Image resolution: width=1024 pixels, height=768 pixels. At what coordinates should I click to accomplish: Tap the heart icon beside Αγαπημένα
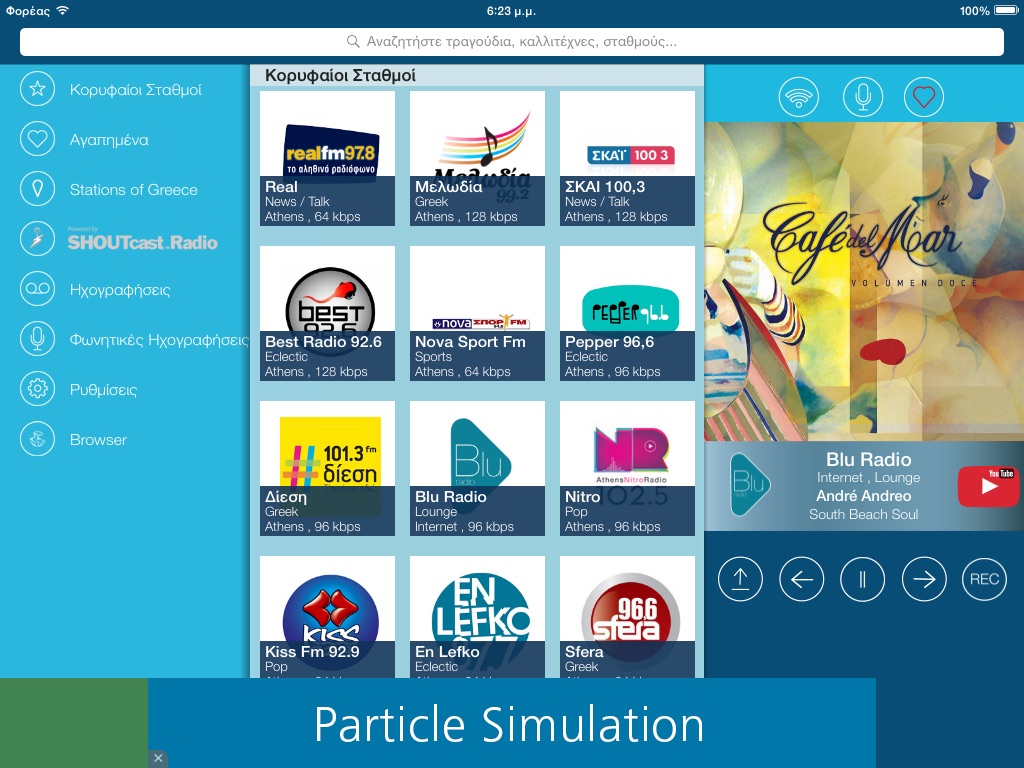(37, 138)
